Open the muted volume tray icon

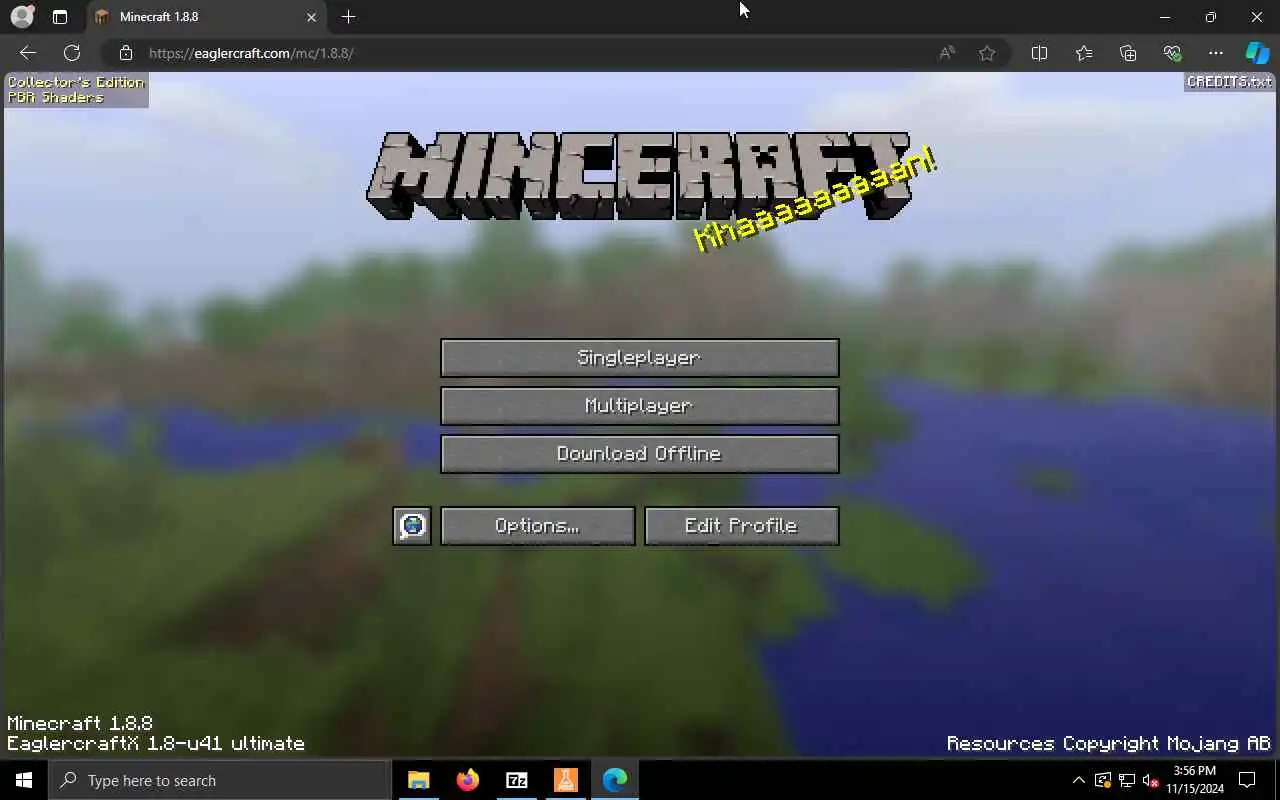click(x=1151, y=780)
